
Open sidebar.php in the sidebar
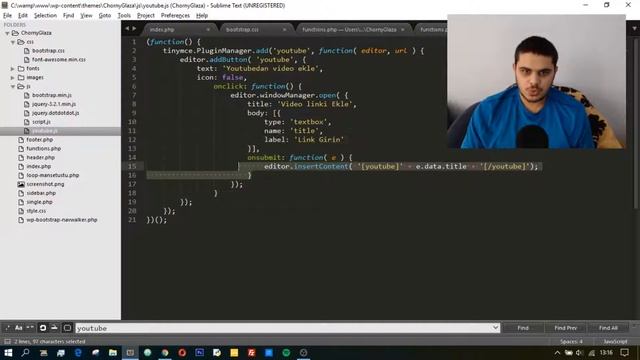[x=41, y=193]
